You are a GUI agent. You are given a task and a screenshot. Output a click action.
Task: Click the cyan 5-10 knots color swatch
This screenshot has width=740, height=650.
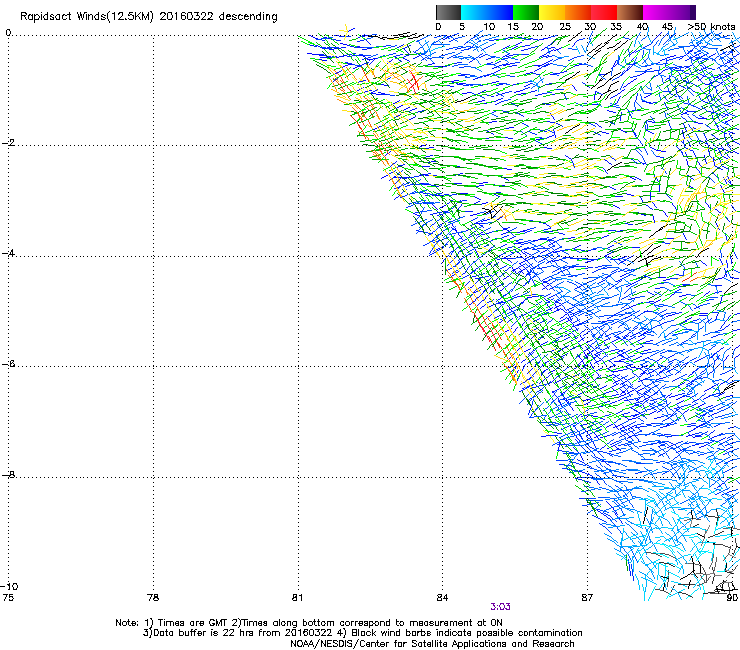(474, 12)
